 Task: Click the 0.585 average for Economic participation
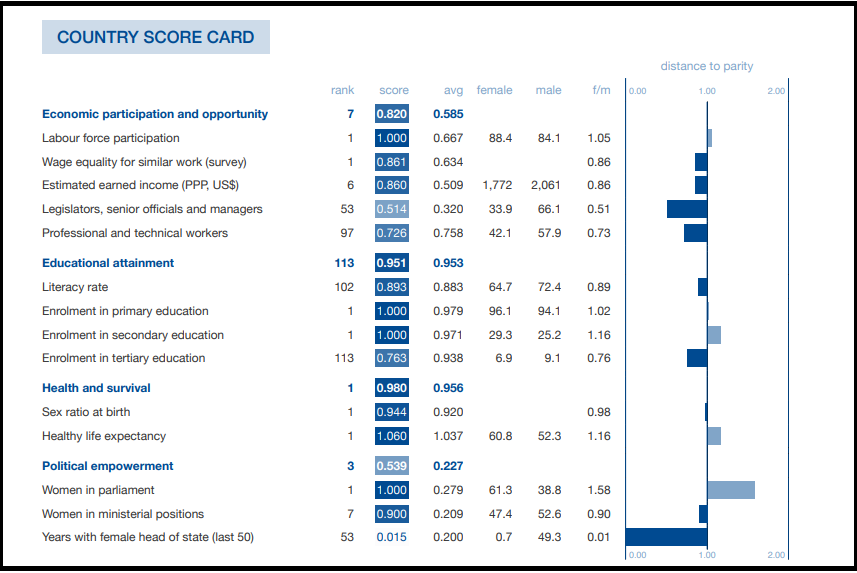(448, 114)
